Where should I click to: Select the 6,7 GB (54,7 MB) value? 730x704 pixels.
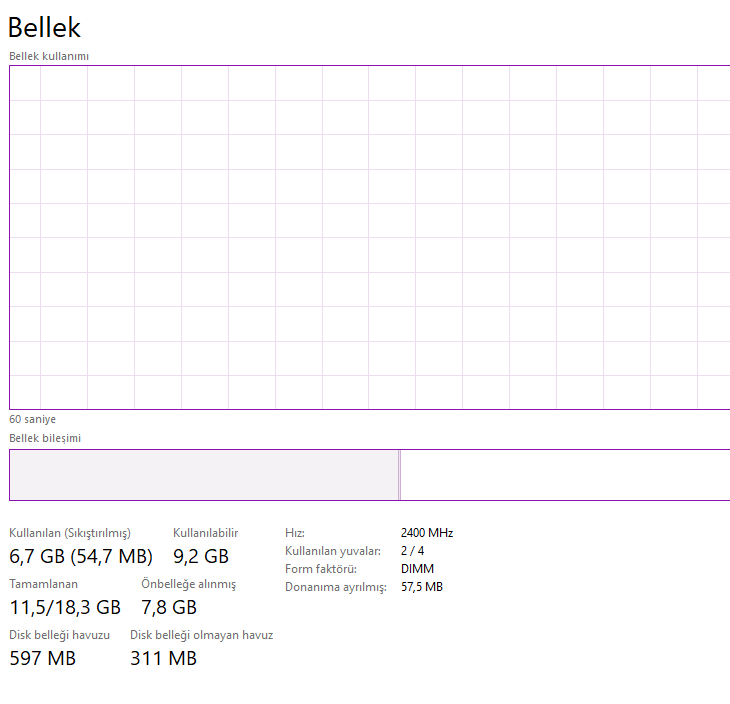click(x=81, y=556)
